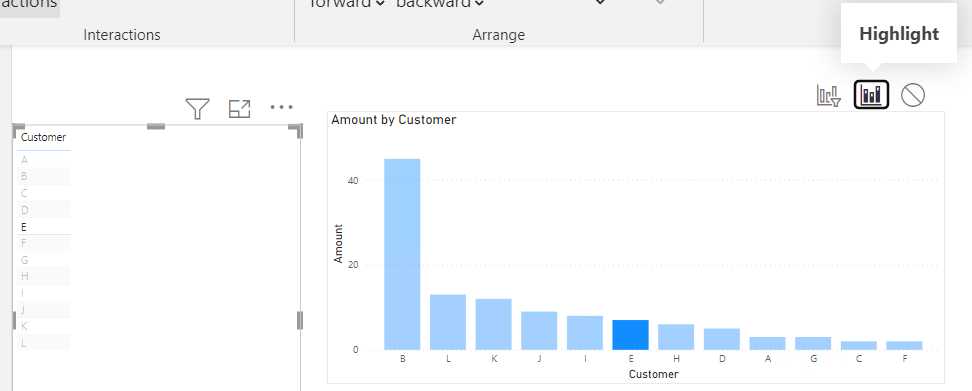This screenshot has width=972, height=391.
Task: Select customer J in the table
Action: coord(43,310)
